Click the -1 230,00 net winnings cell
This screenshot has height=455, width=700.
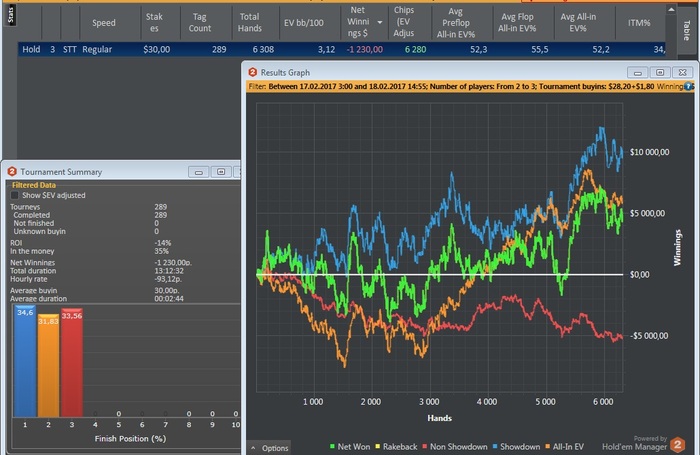(364, 49)
